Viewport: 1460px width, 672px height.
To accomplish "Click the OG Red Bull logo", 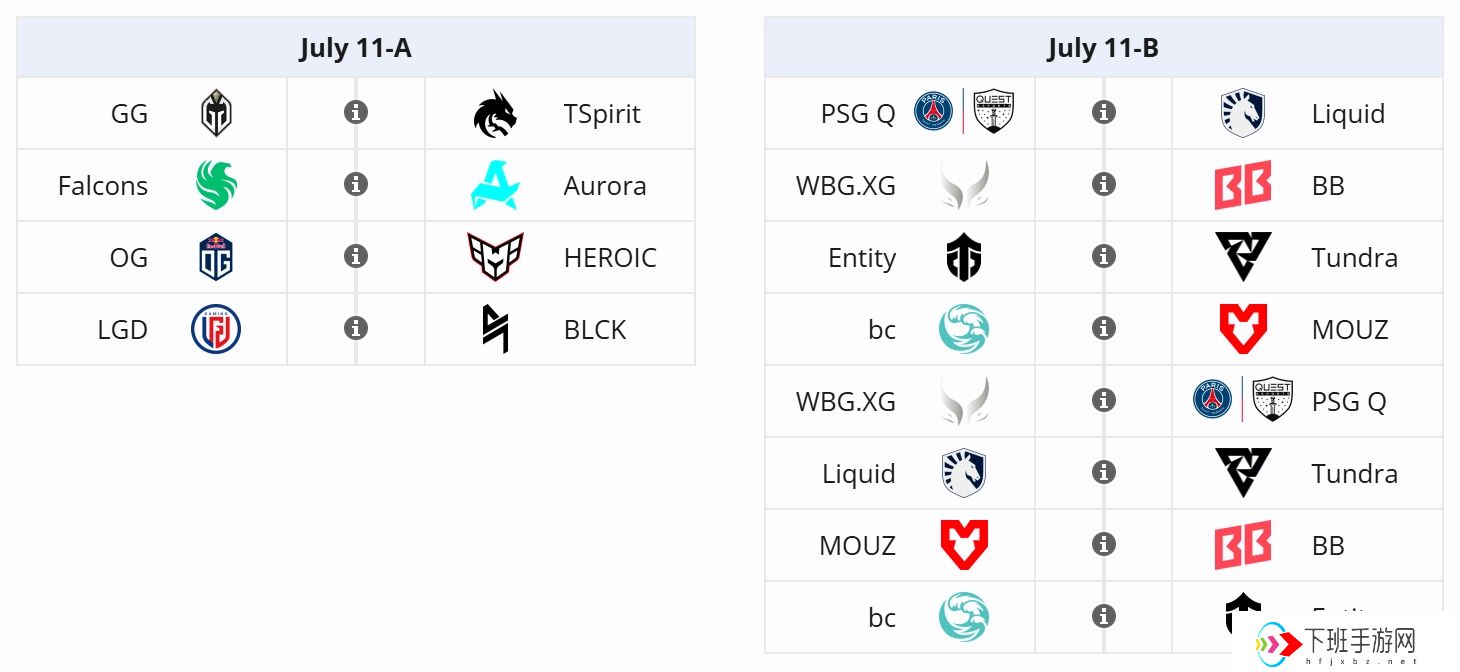I will pos(216,257).
